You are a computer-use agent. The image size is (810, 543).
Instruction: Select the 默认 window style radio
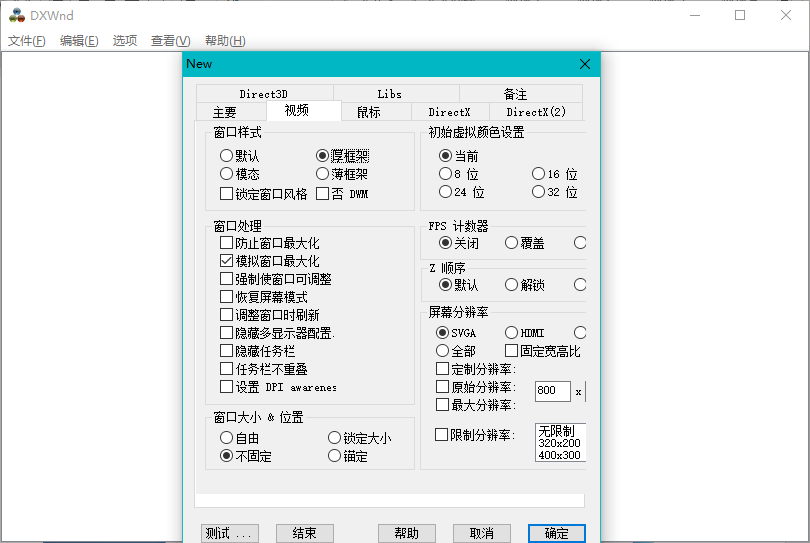(x=226, y=156)
